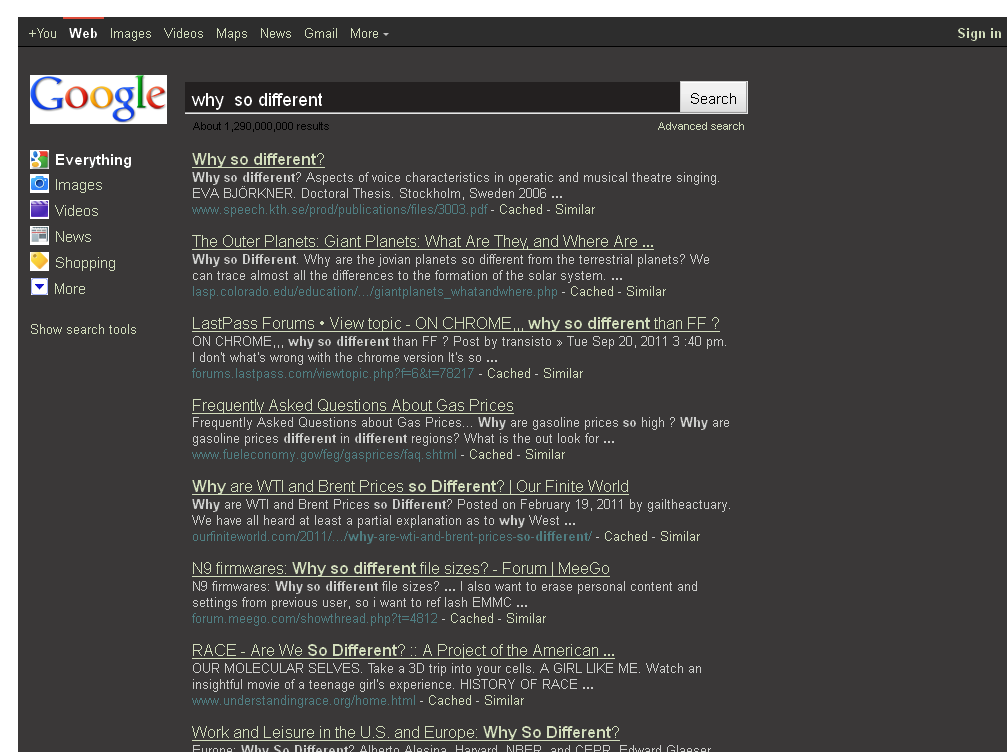Viewport: 1007px width, 752px height.
Task: Select Videos filter label in sidebar
Action: coord(76,211)
